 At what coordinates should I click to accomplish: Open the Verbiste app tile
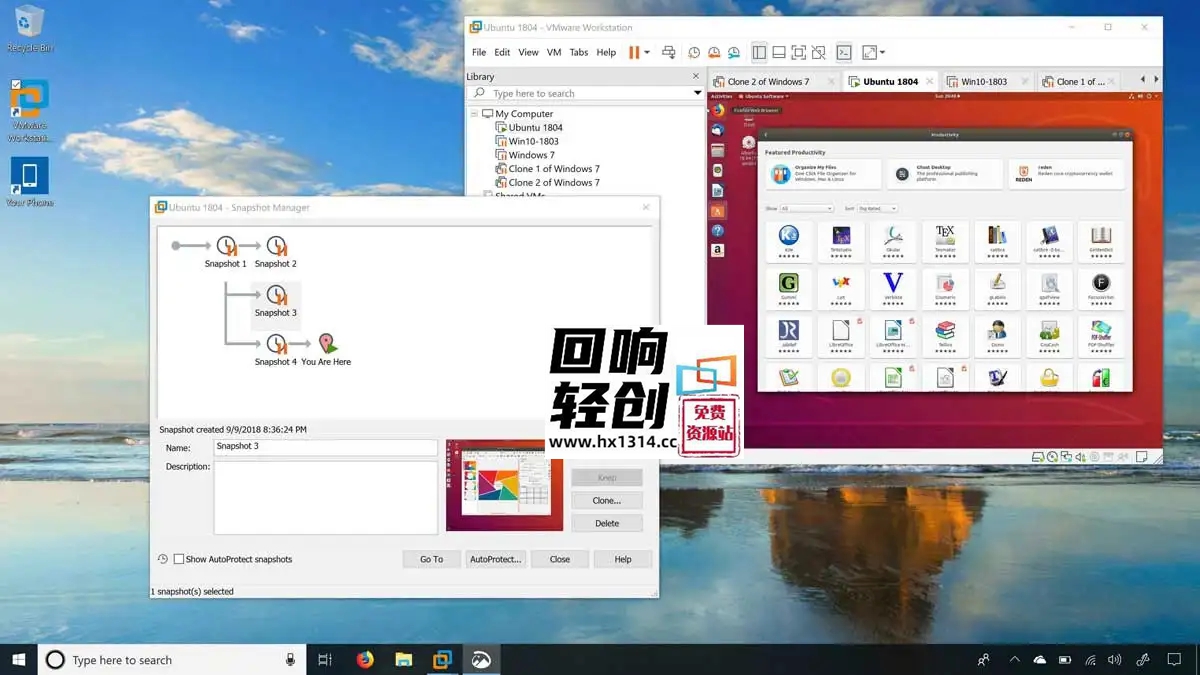tap(893, 289)
